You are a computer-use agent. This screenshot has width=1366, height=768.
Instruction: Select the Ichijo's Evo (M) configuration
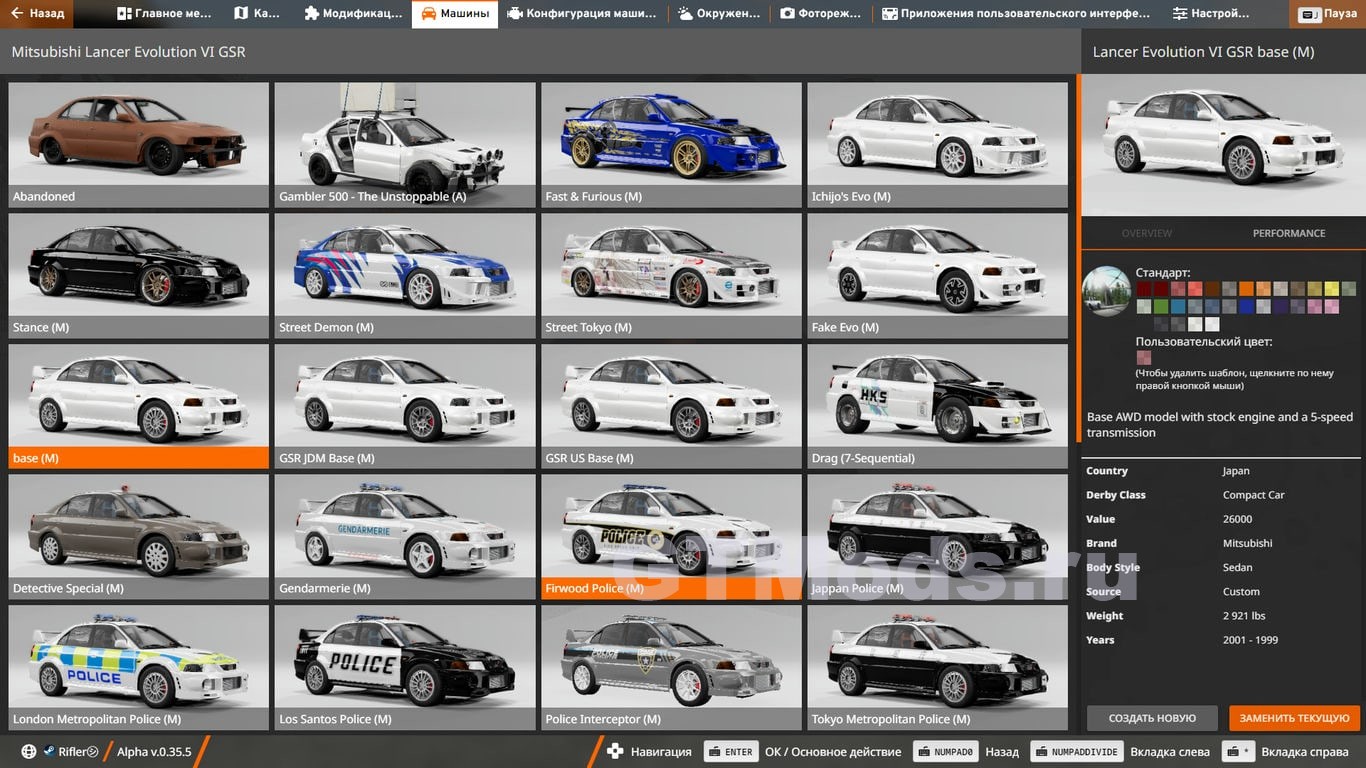(x=937, y=145)
